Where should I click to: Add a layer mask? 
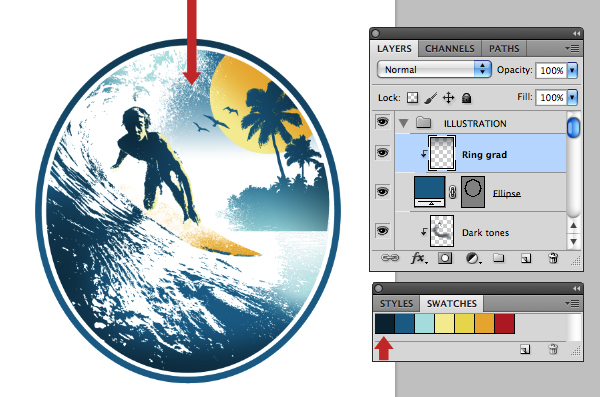point(445,258)
